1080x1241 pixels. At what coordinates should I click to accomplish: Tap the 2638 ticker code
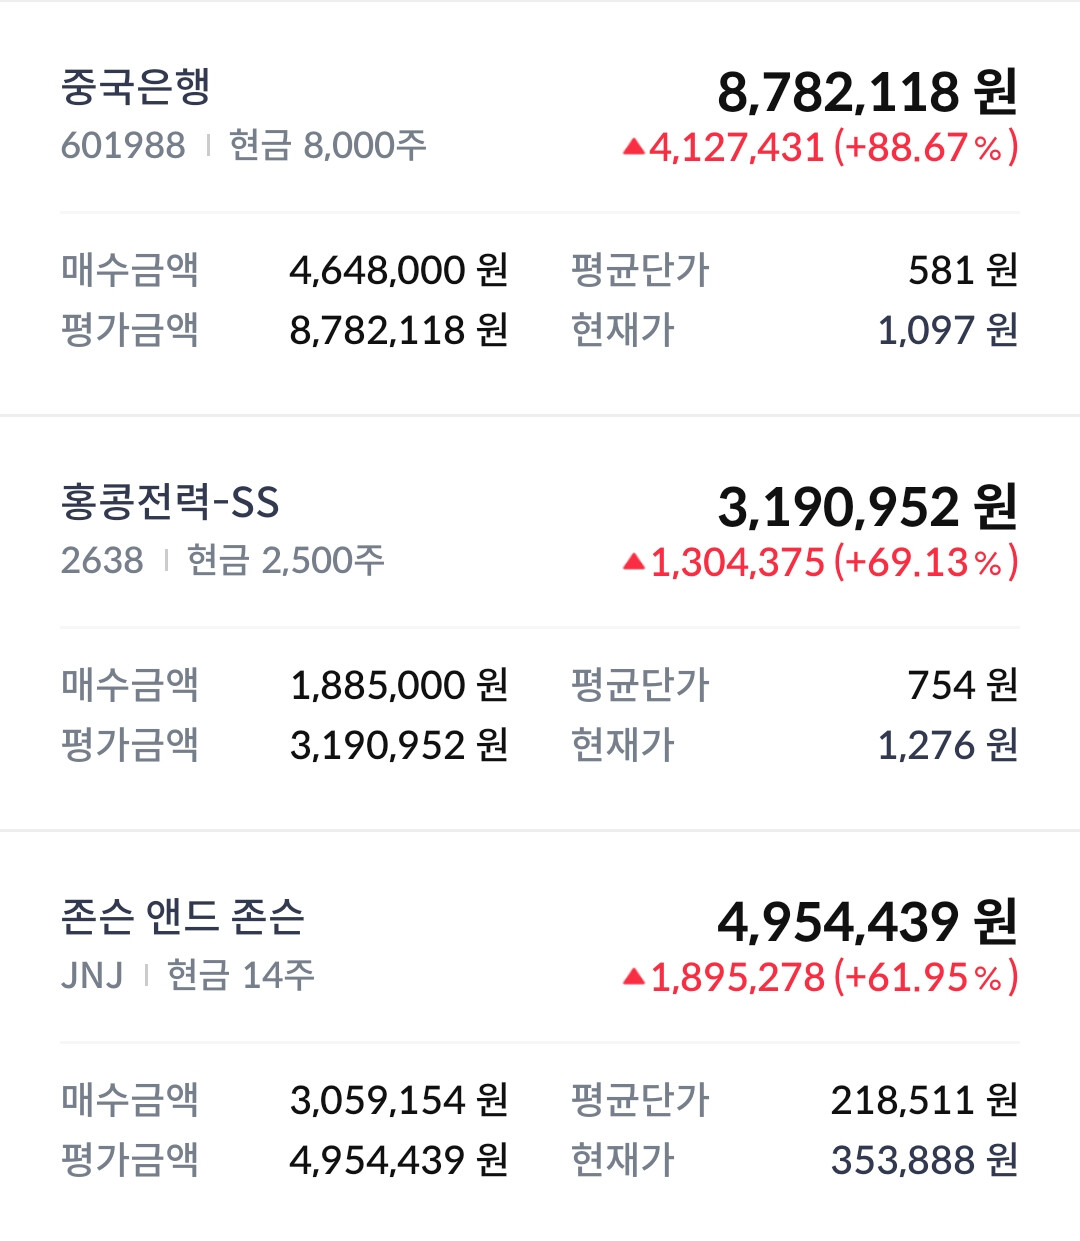(x=102, y=561)
